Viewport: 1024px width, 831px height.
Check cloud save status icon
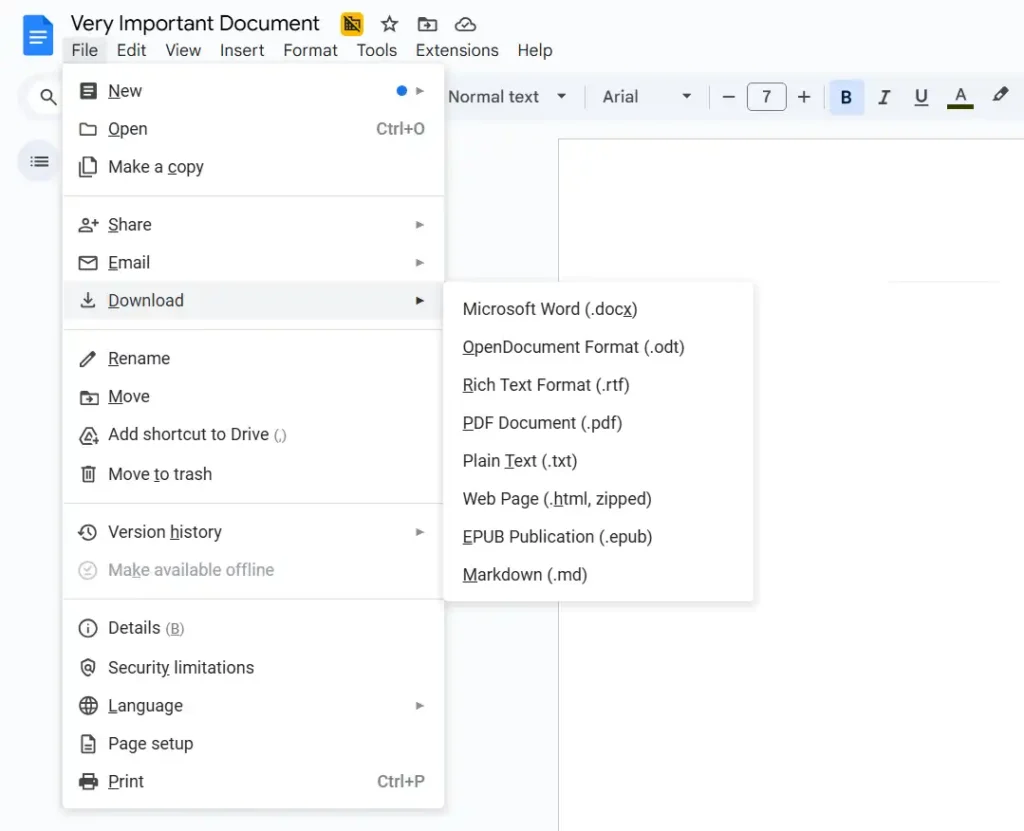465,24
